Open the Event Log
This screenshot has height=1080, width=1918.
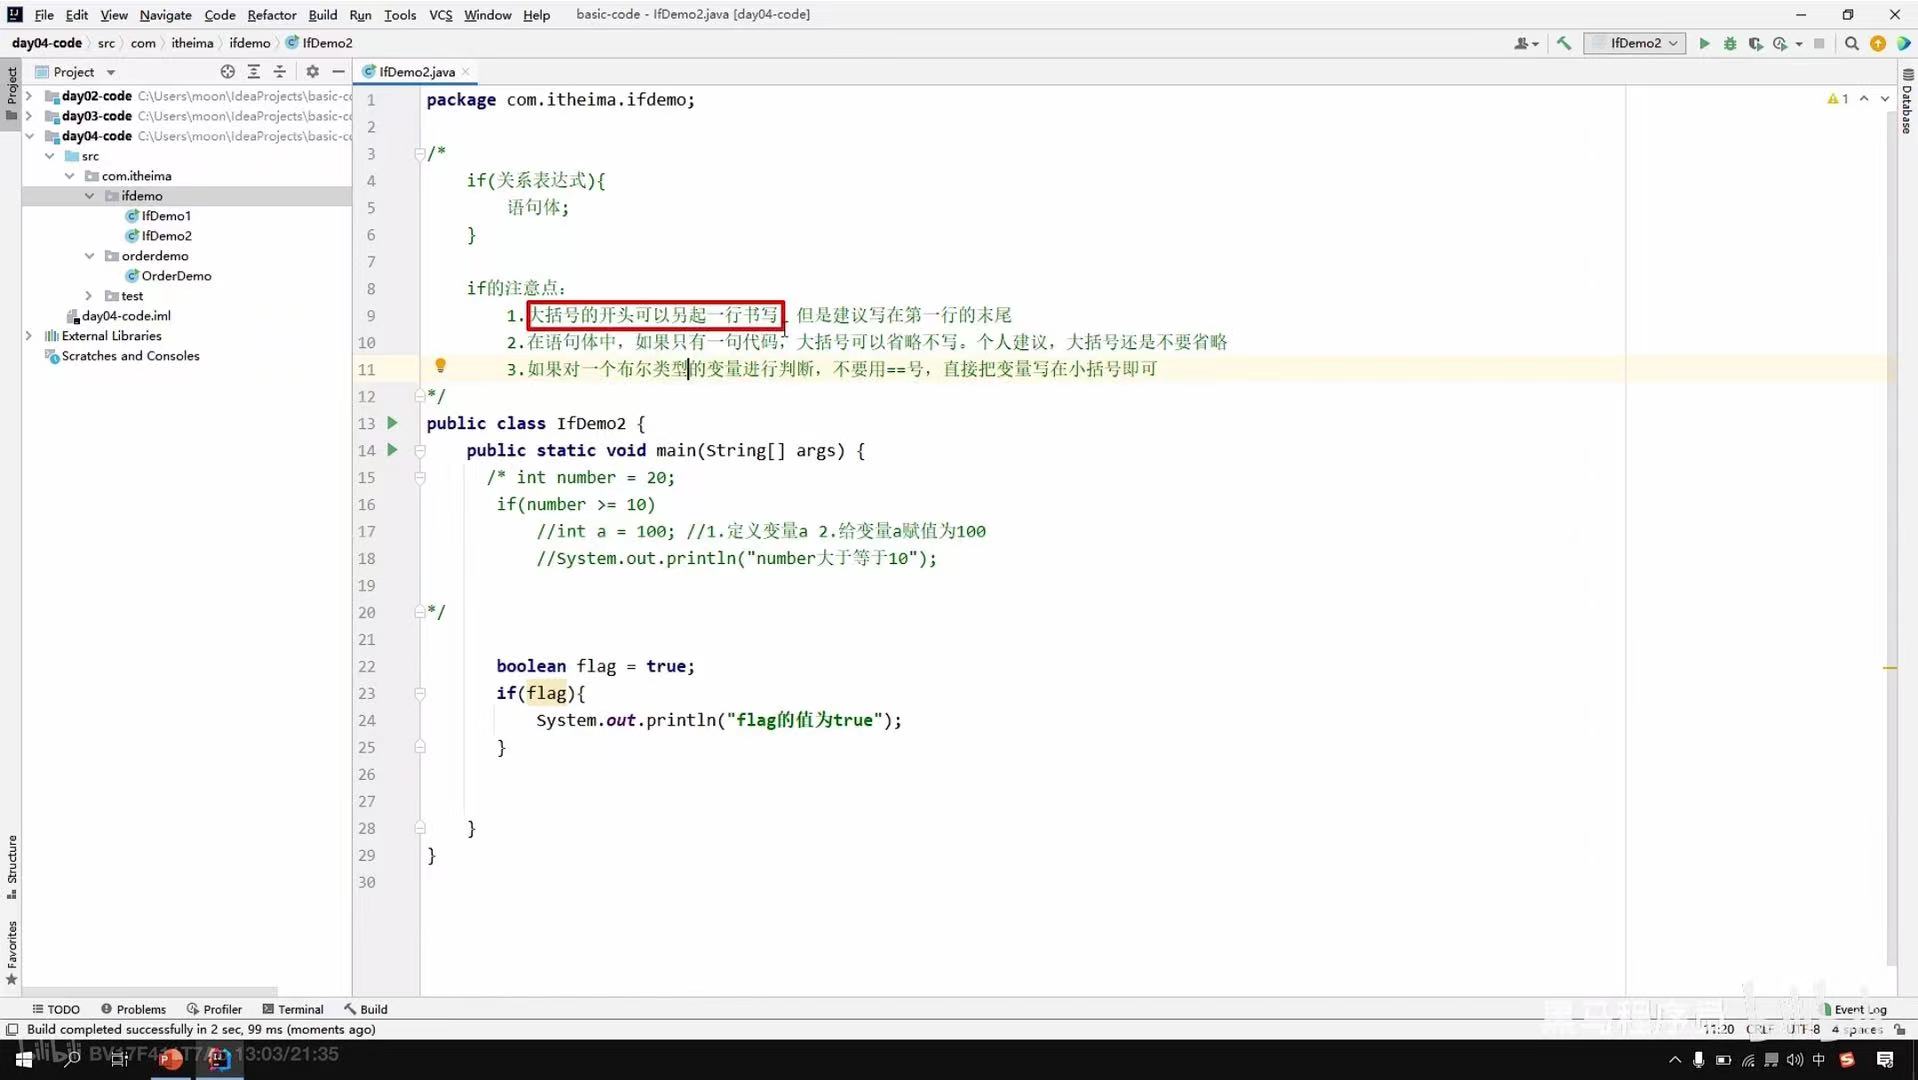pos(1857,1009)
